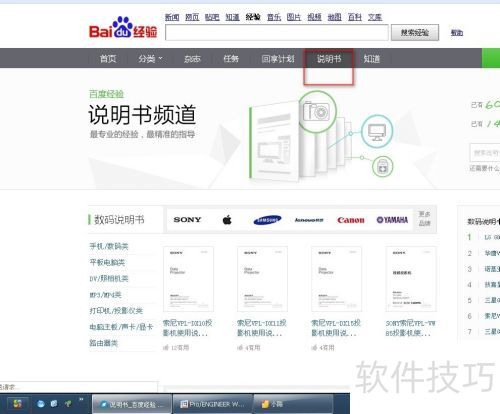Viewport: 500px width, 414px height.
Task: Click the Lenovo brand logo
Action: [x=309, y=220]
